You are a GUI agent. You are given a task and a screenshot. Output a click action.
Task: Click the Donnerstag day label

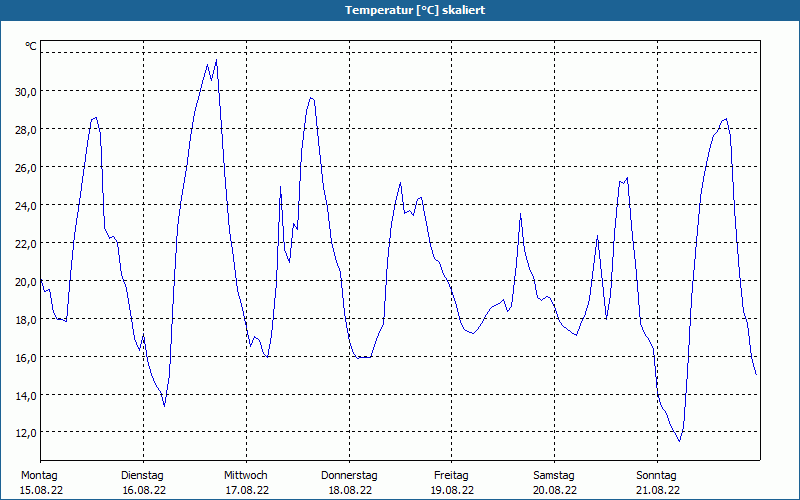pyautogui.click(x=349, y=476)
